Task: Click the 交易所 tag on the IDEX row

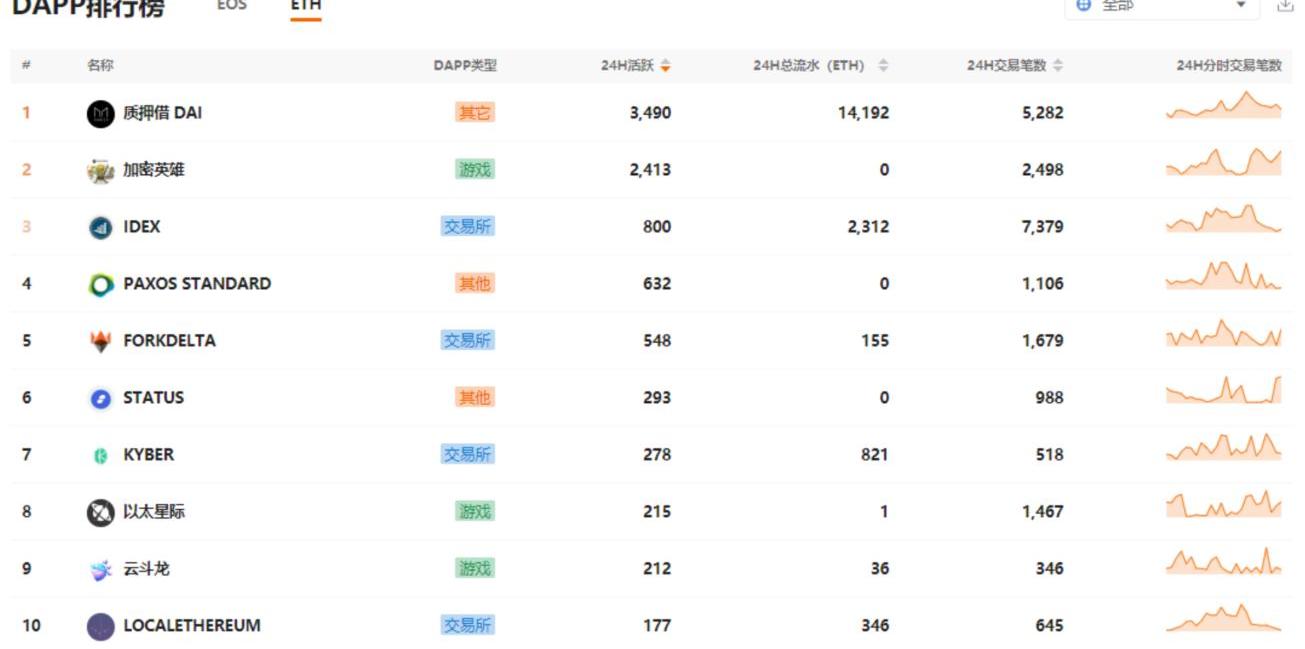Action: (467, 227)
